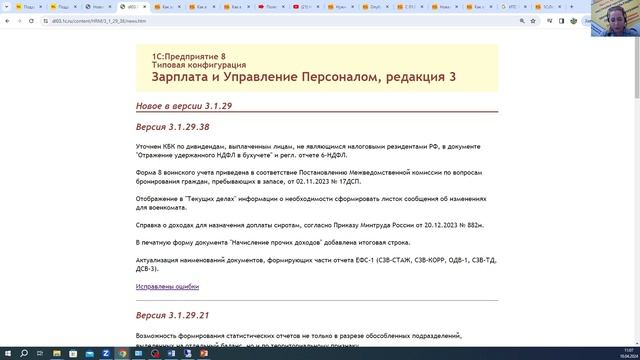Click heading "Новое в версии 3.1.29"
The image size is (640, 360).
(184, 106)
